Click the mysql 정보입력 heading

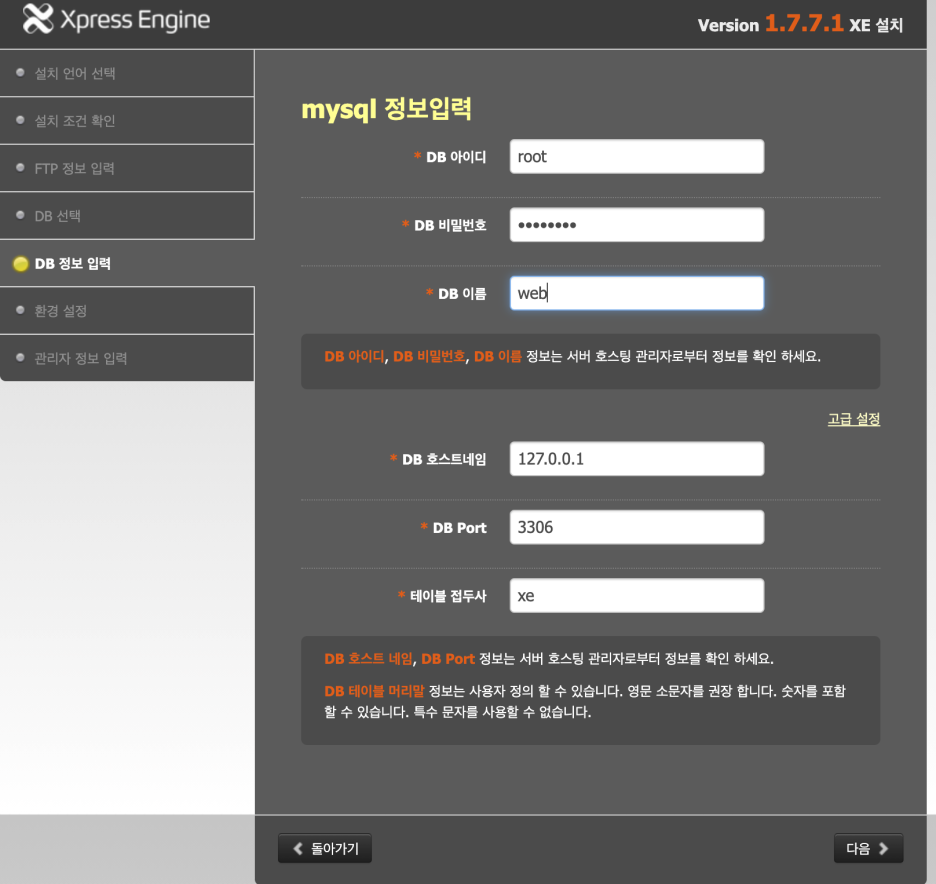[x=386, y=109]
